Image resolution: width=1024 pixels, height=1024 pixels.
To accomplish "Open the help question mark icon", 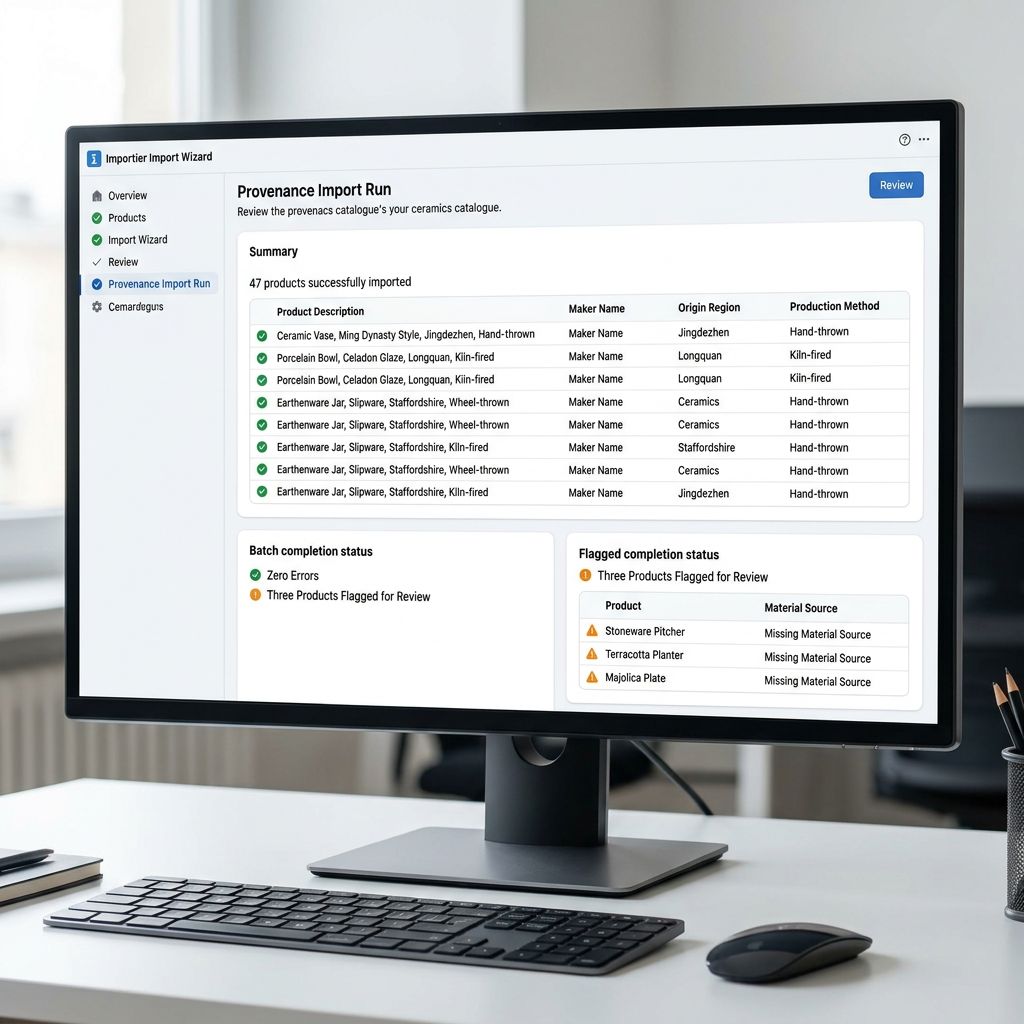I will (x=904, y=140).
